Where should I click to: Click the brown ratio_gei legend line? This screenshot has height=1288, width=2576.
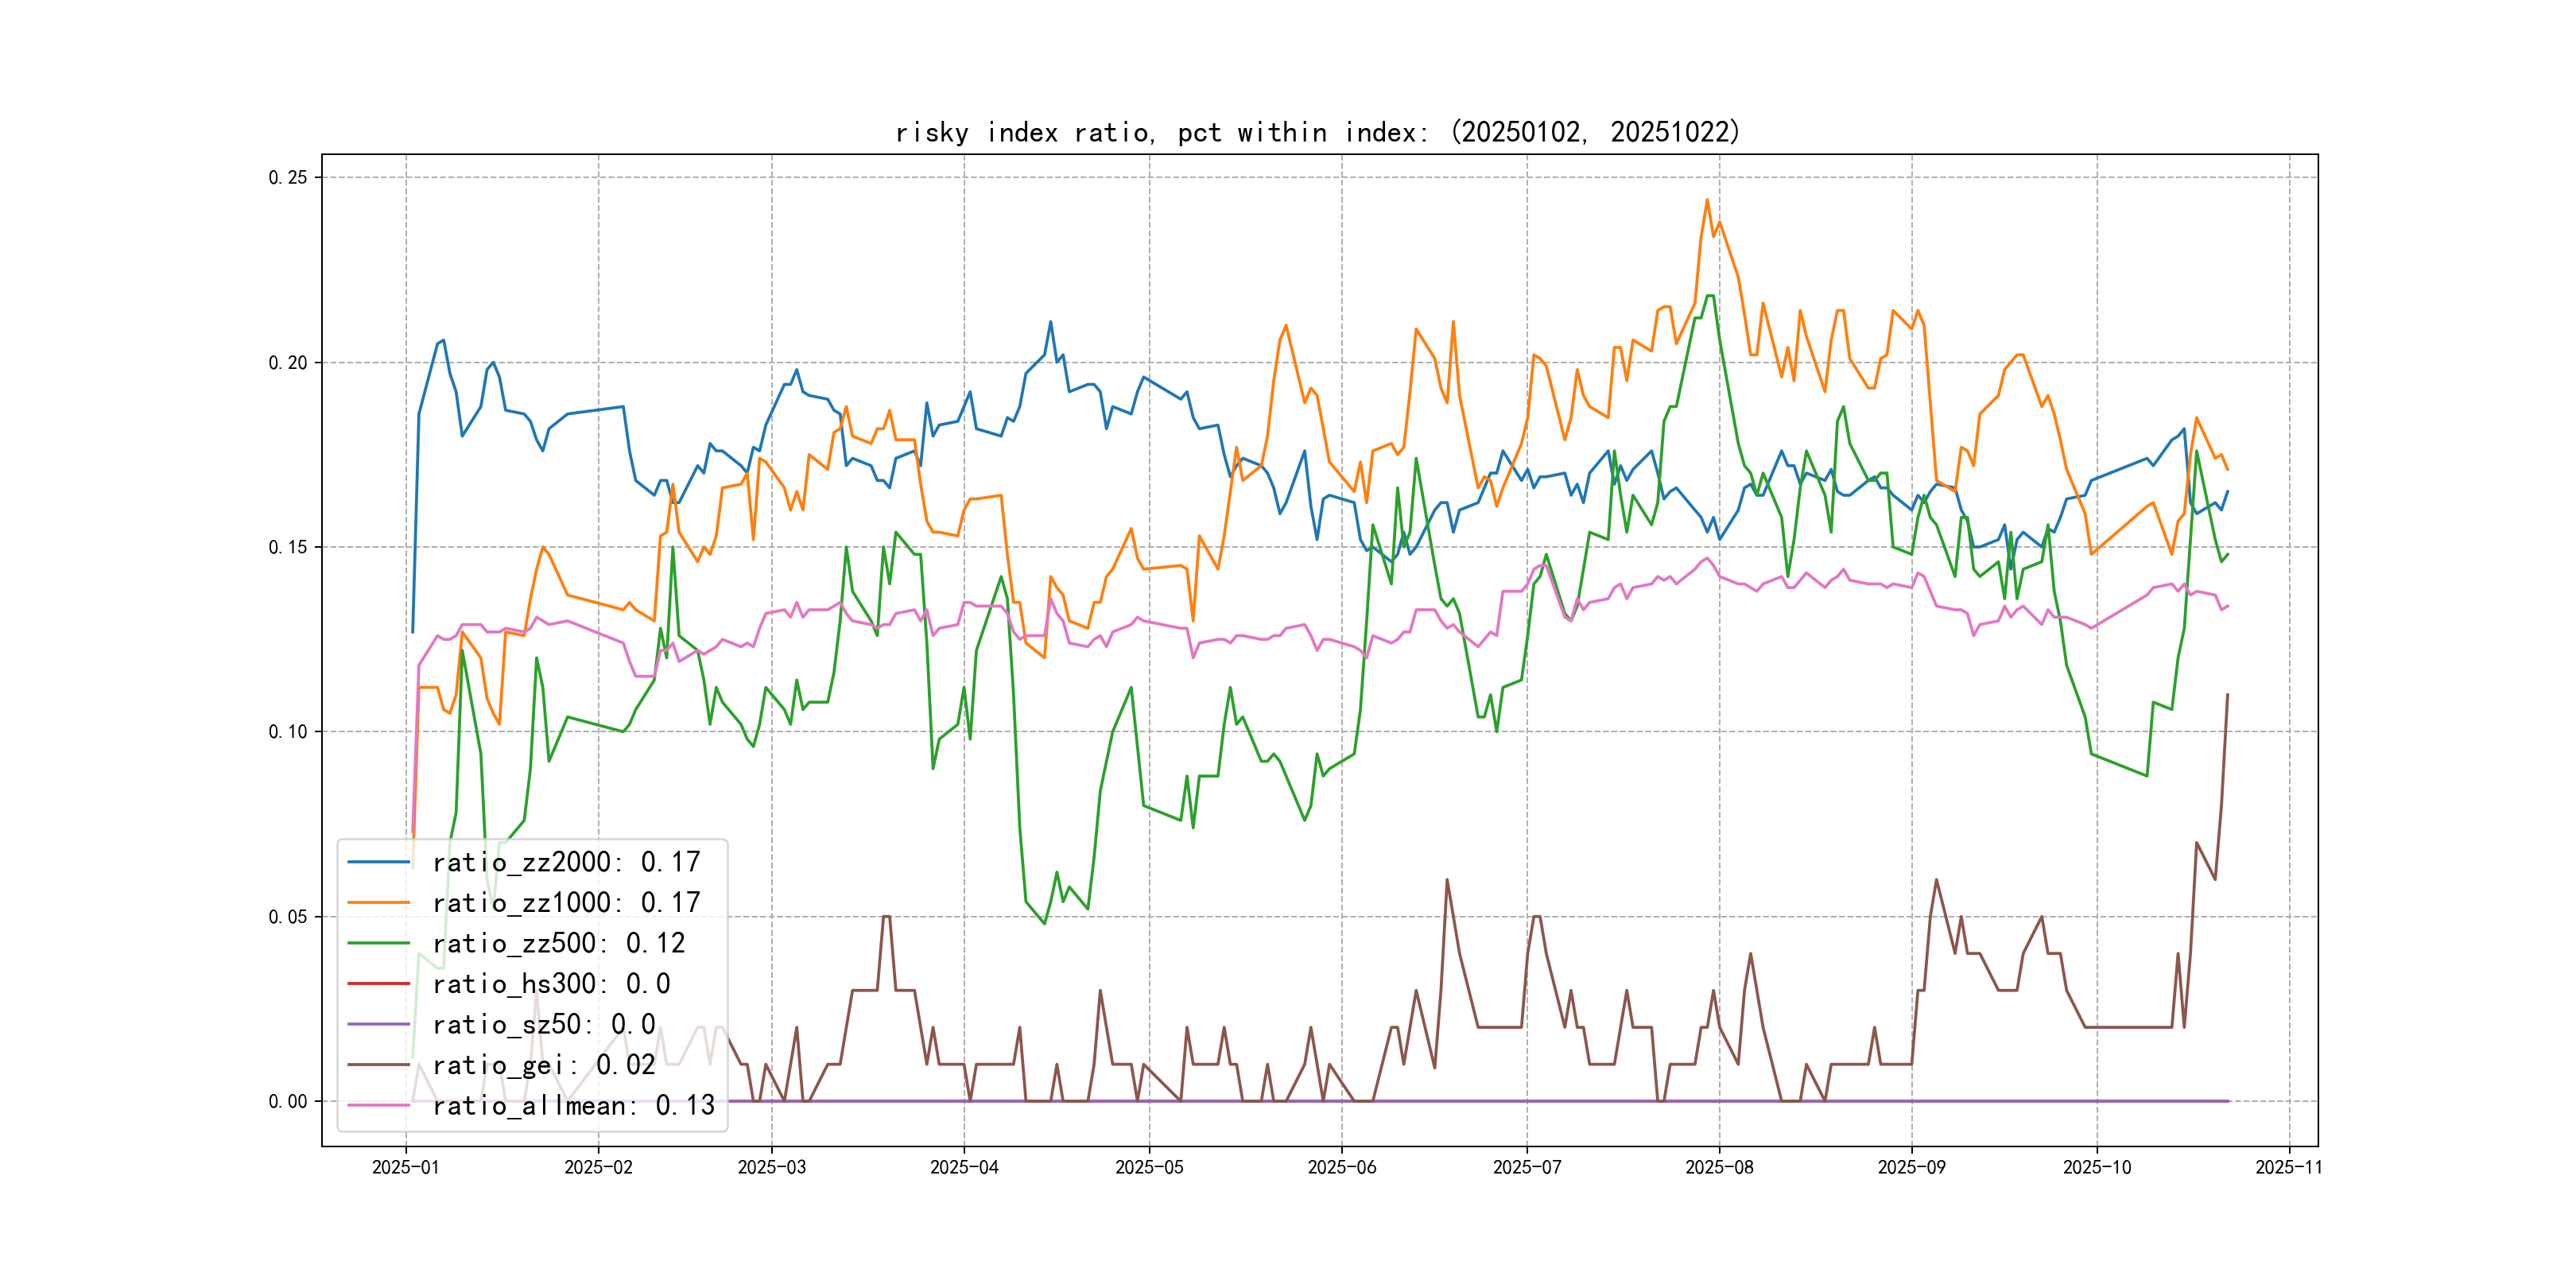pos(378,1065)
